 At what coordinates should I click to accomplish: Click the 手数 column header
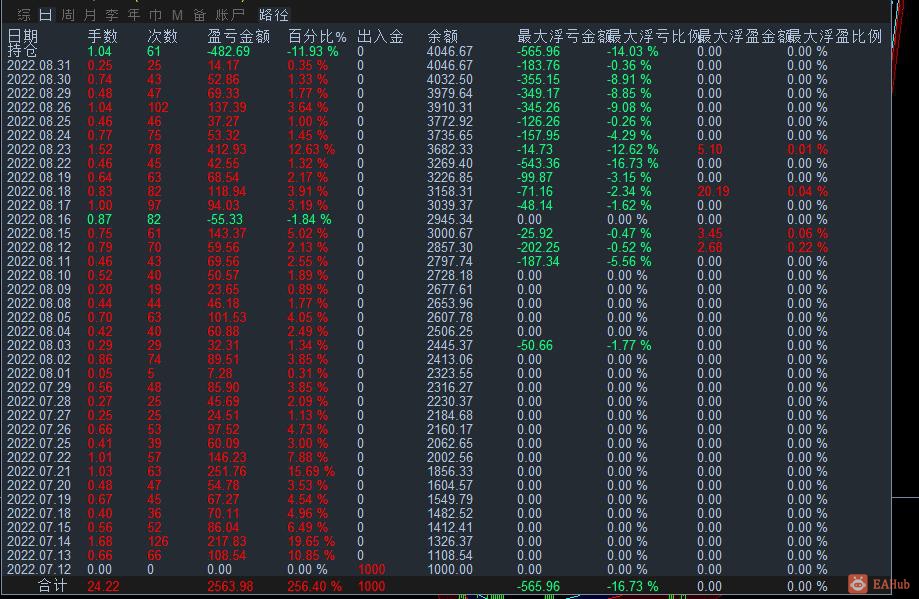click(103, 36)
